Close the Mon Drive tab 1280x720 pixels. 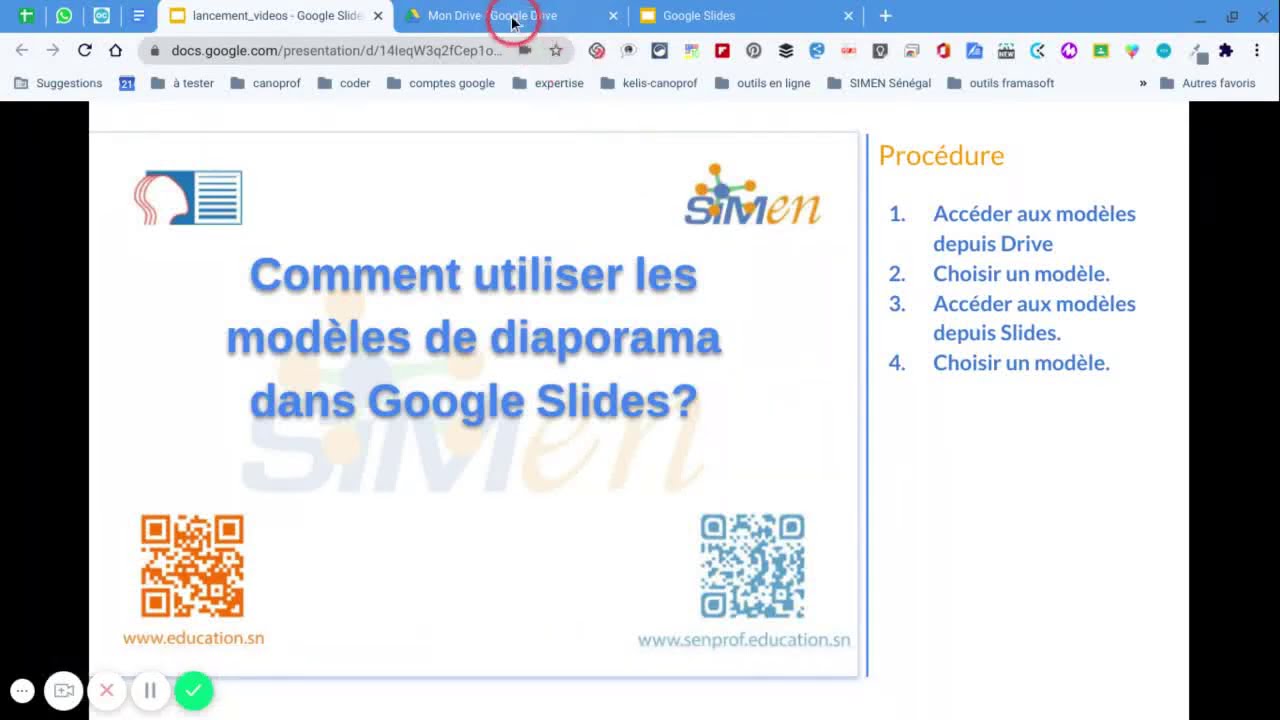[x=613, y=16]
